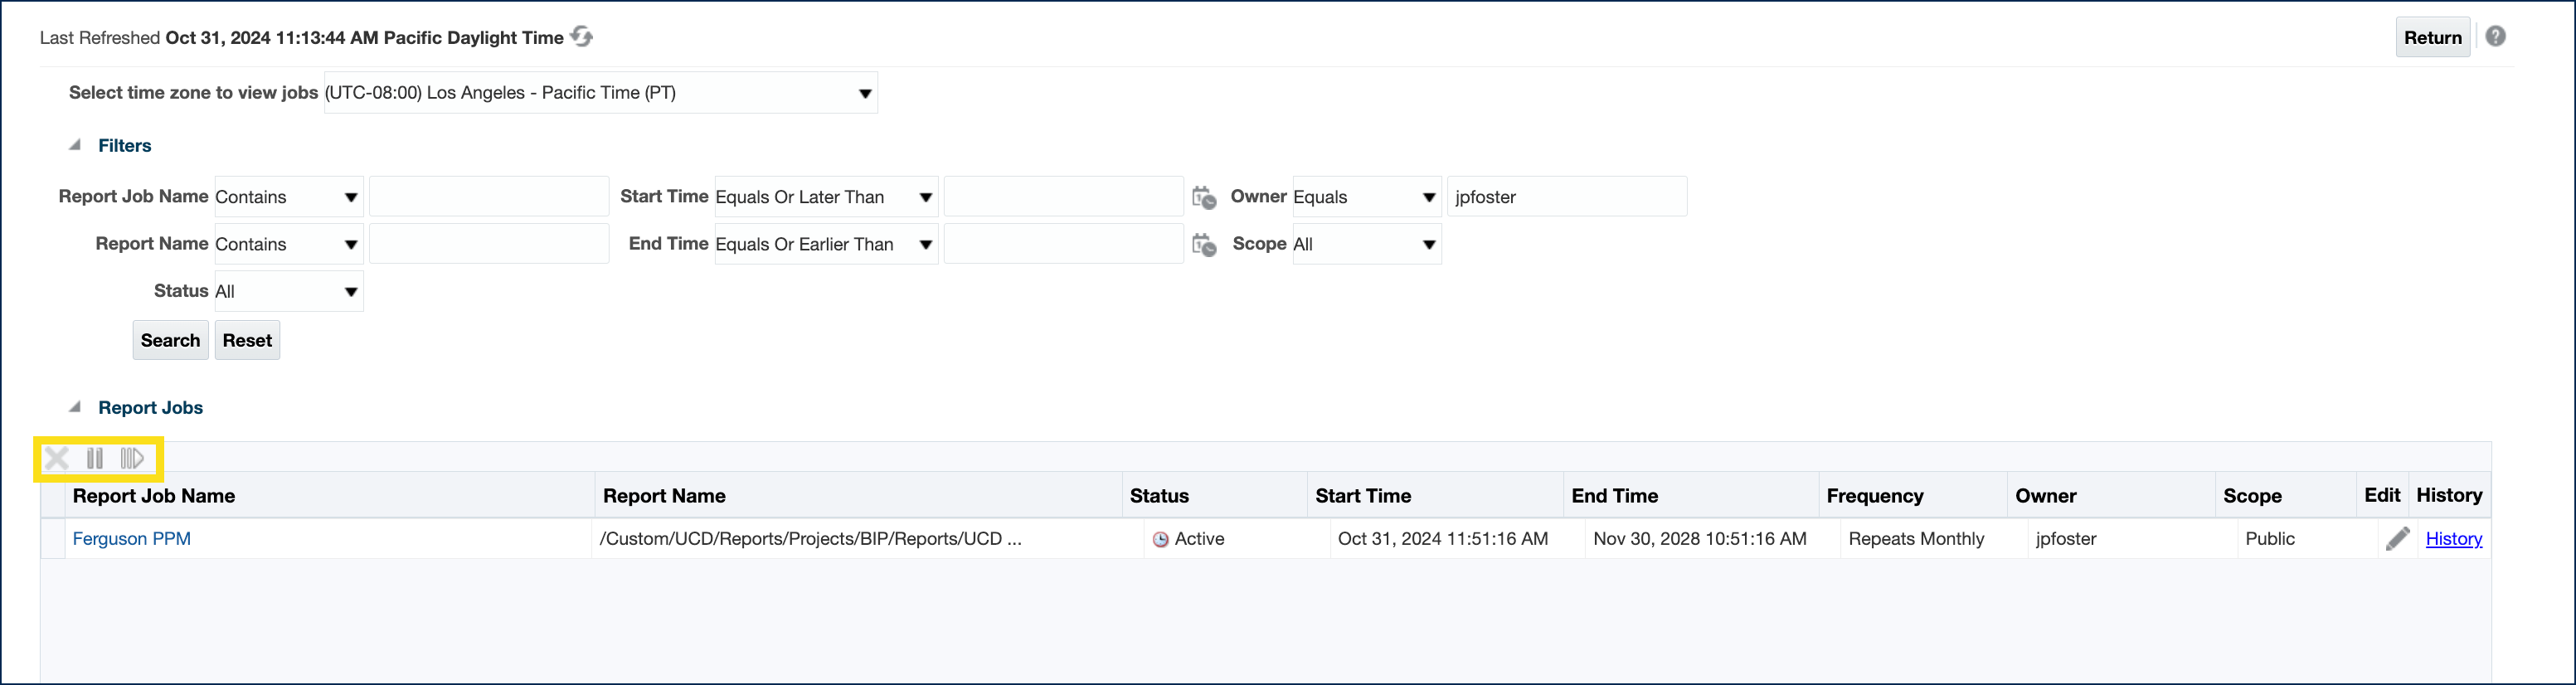Click the Start Time column header
Screen dimensions: 2576x685
click(1363, 496)
